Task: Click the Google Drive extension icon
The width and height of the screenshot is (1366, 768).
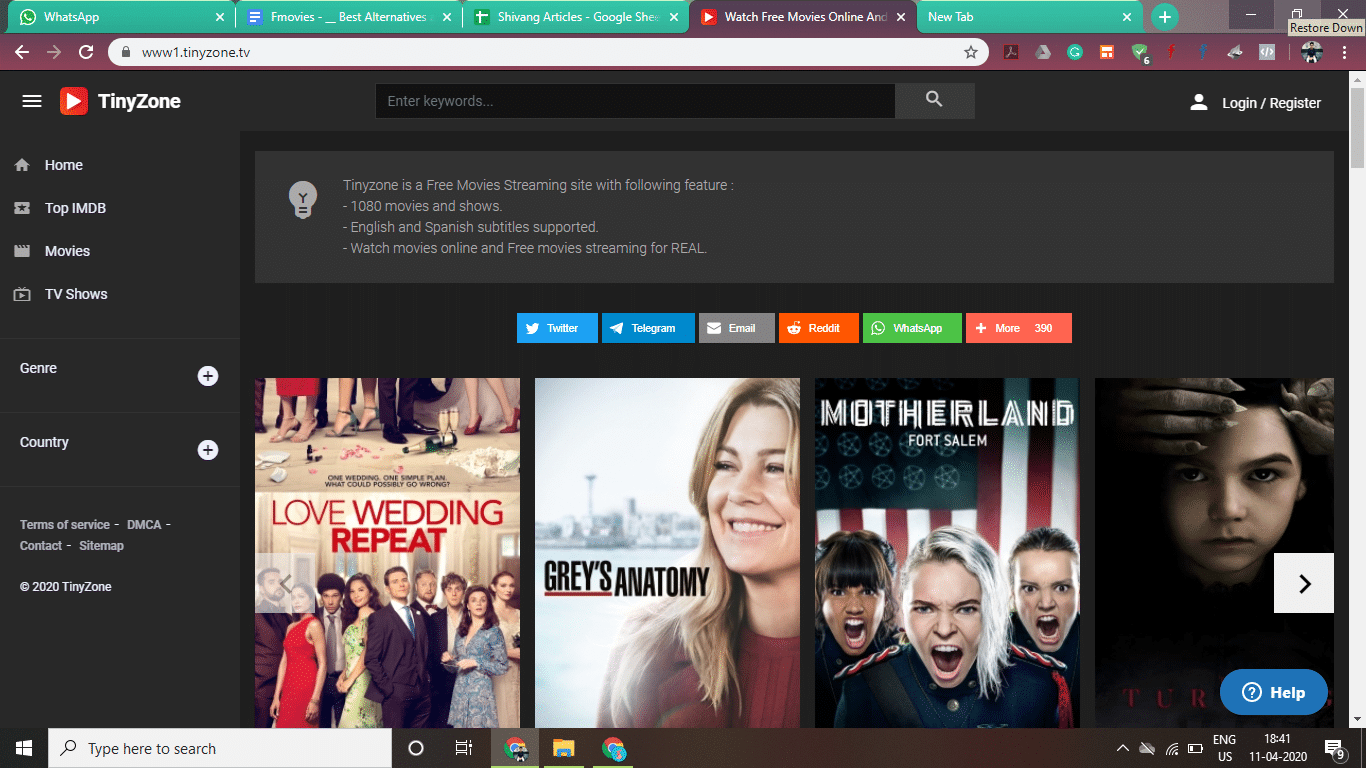Action: click(x=1043, y=52)
